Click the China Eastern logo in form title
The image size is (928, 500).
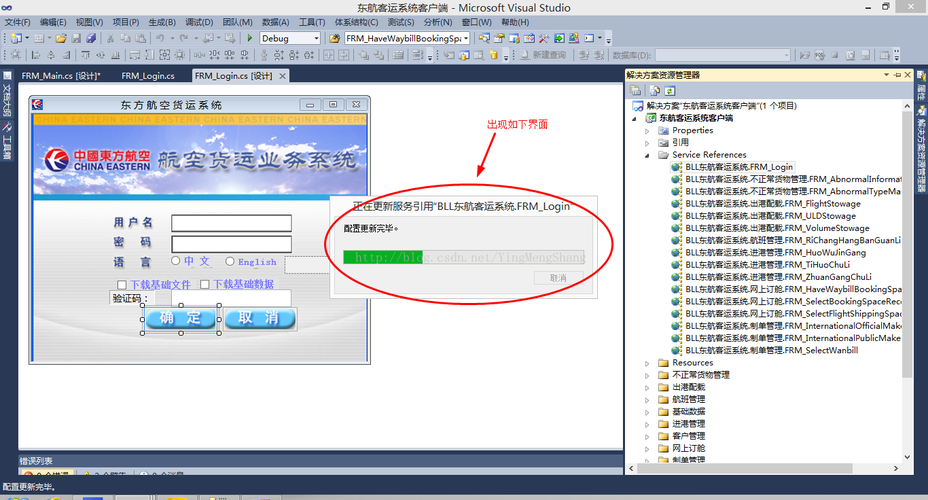click(x=38, y=104)
